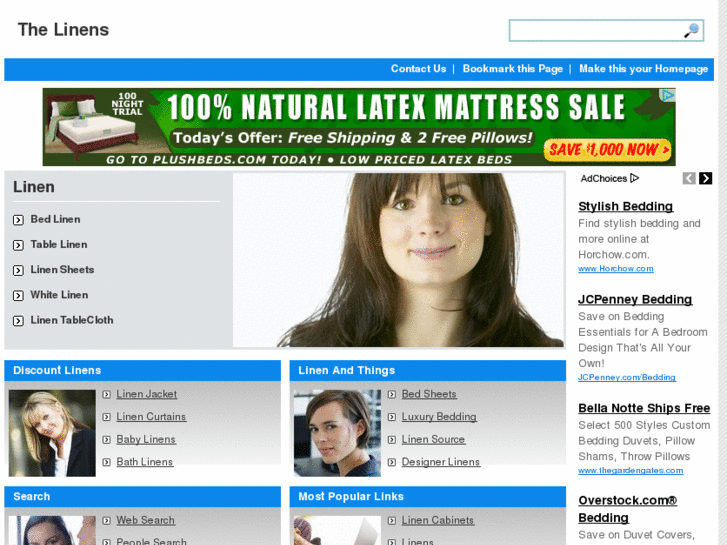Click bullet icon next to Linen Source

(392, 440)
